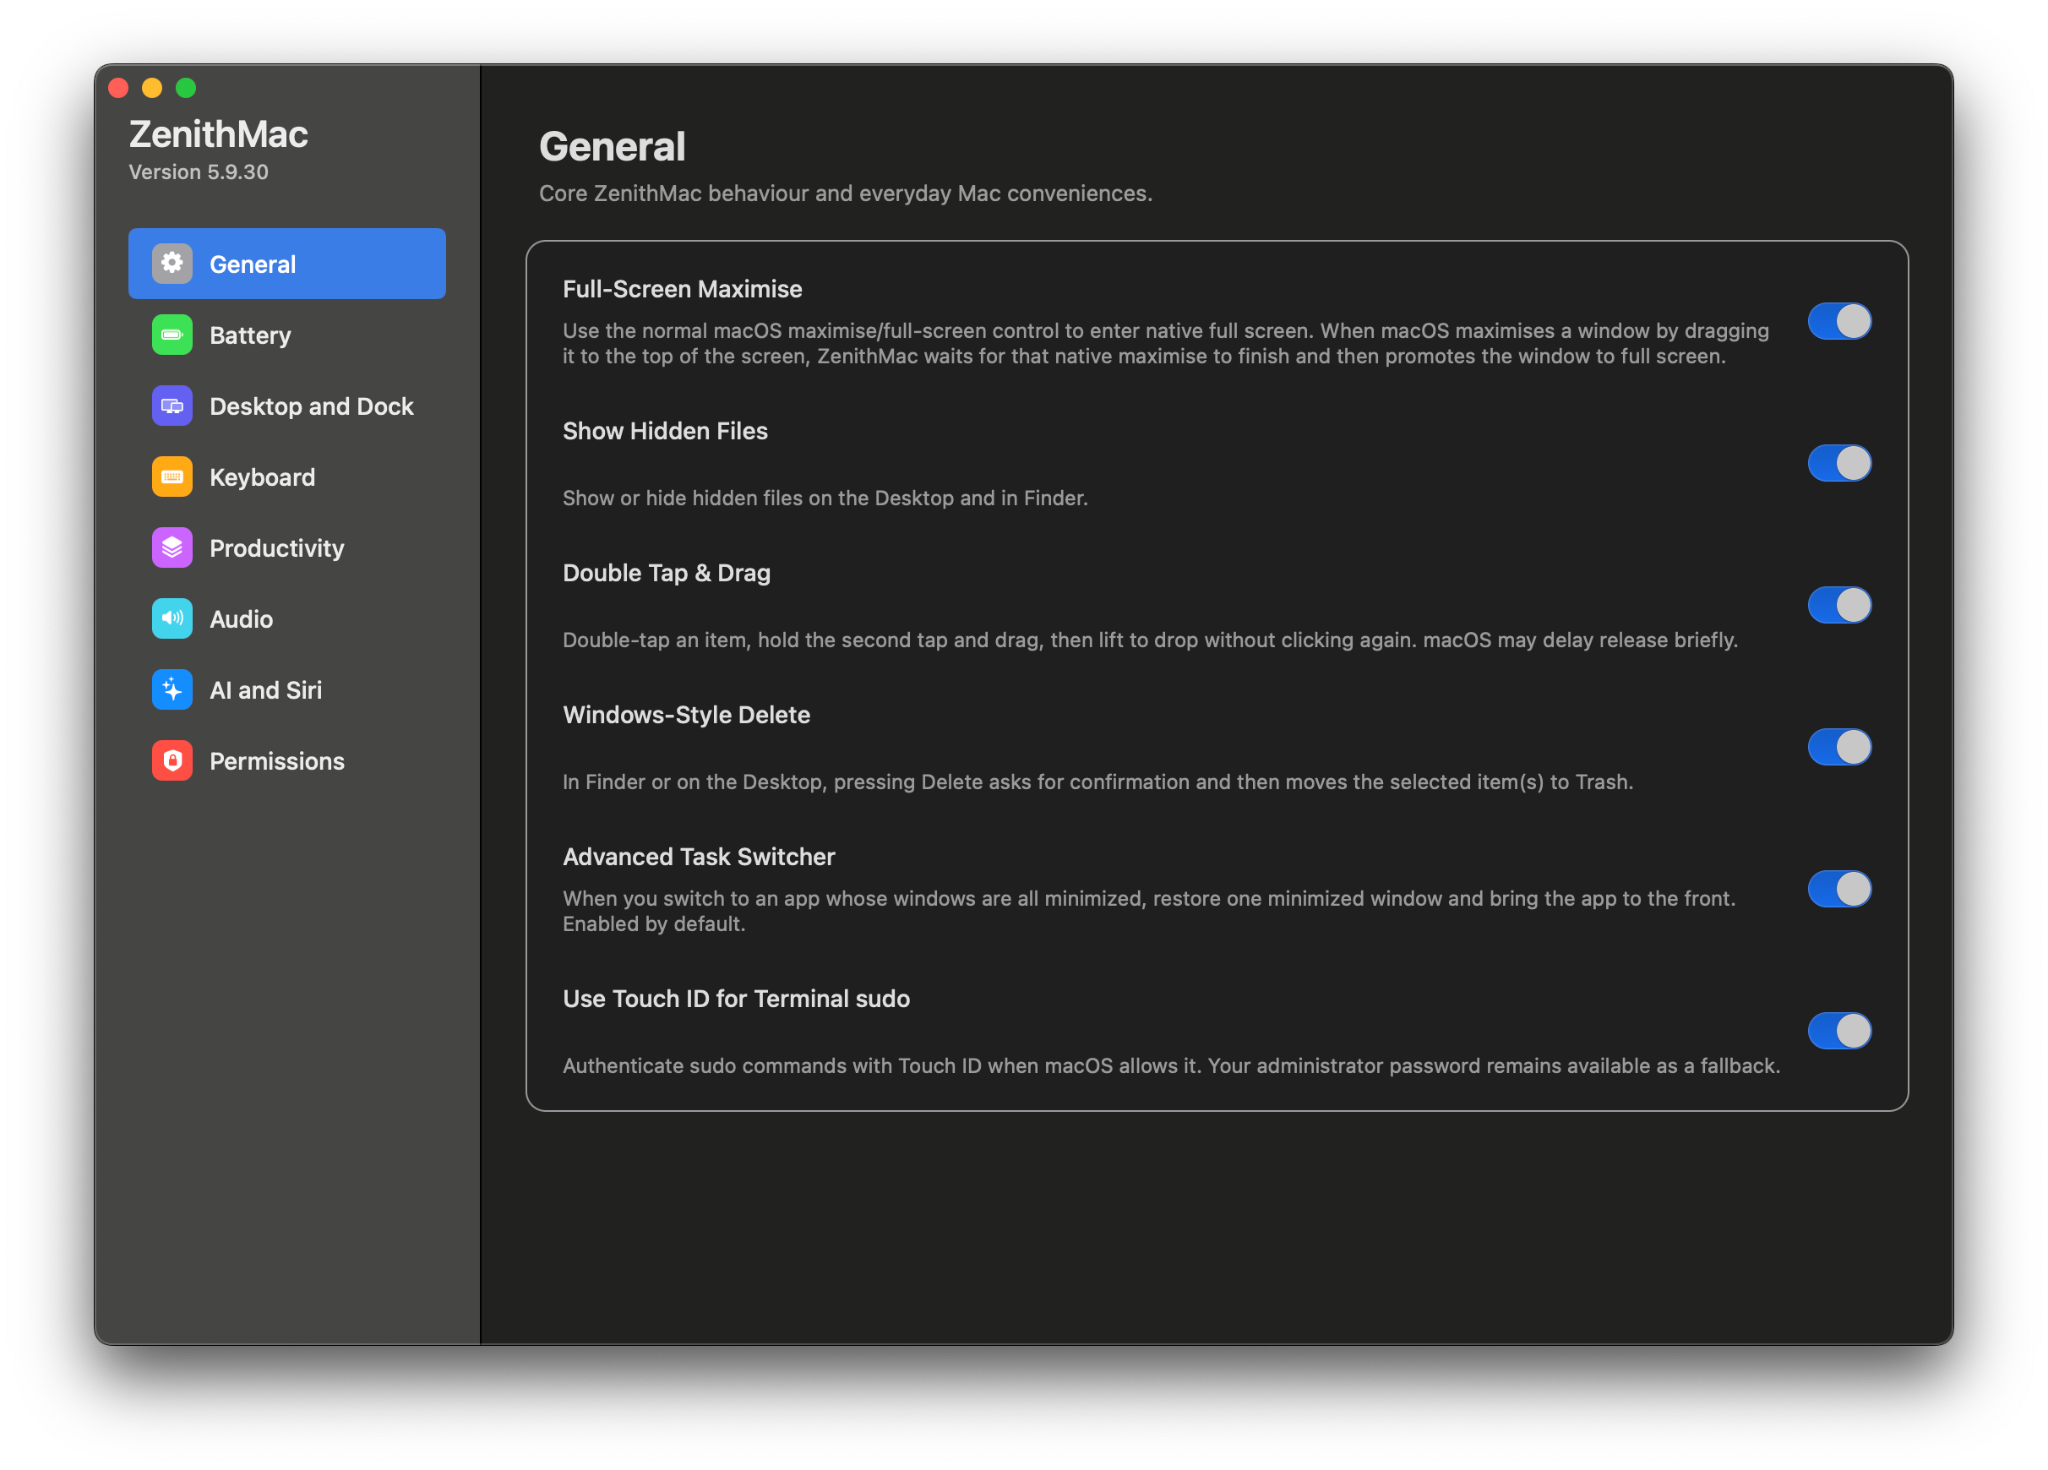The image size is (2048, 1470).
Task: Click the purple Productivity layers icon
Action: click(172, 548)
